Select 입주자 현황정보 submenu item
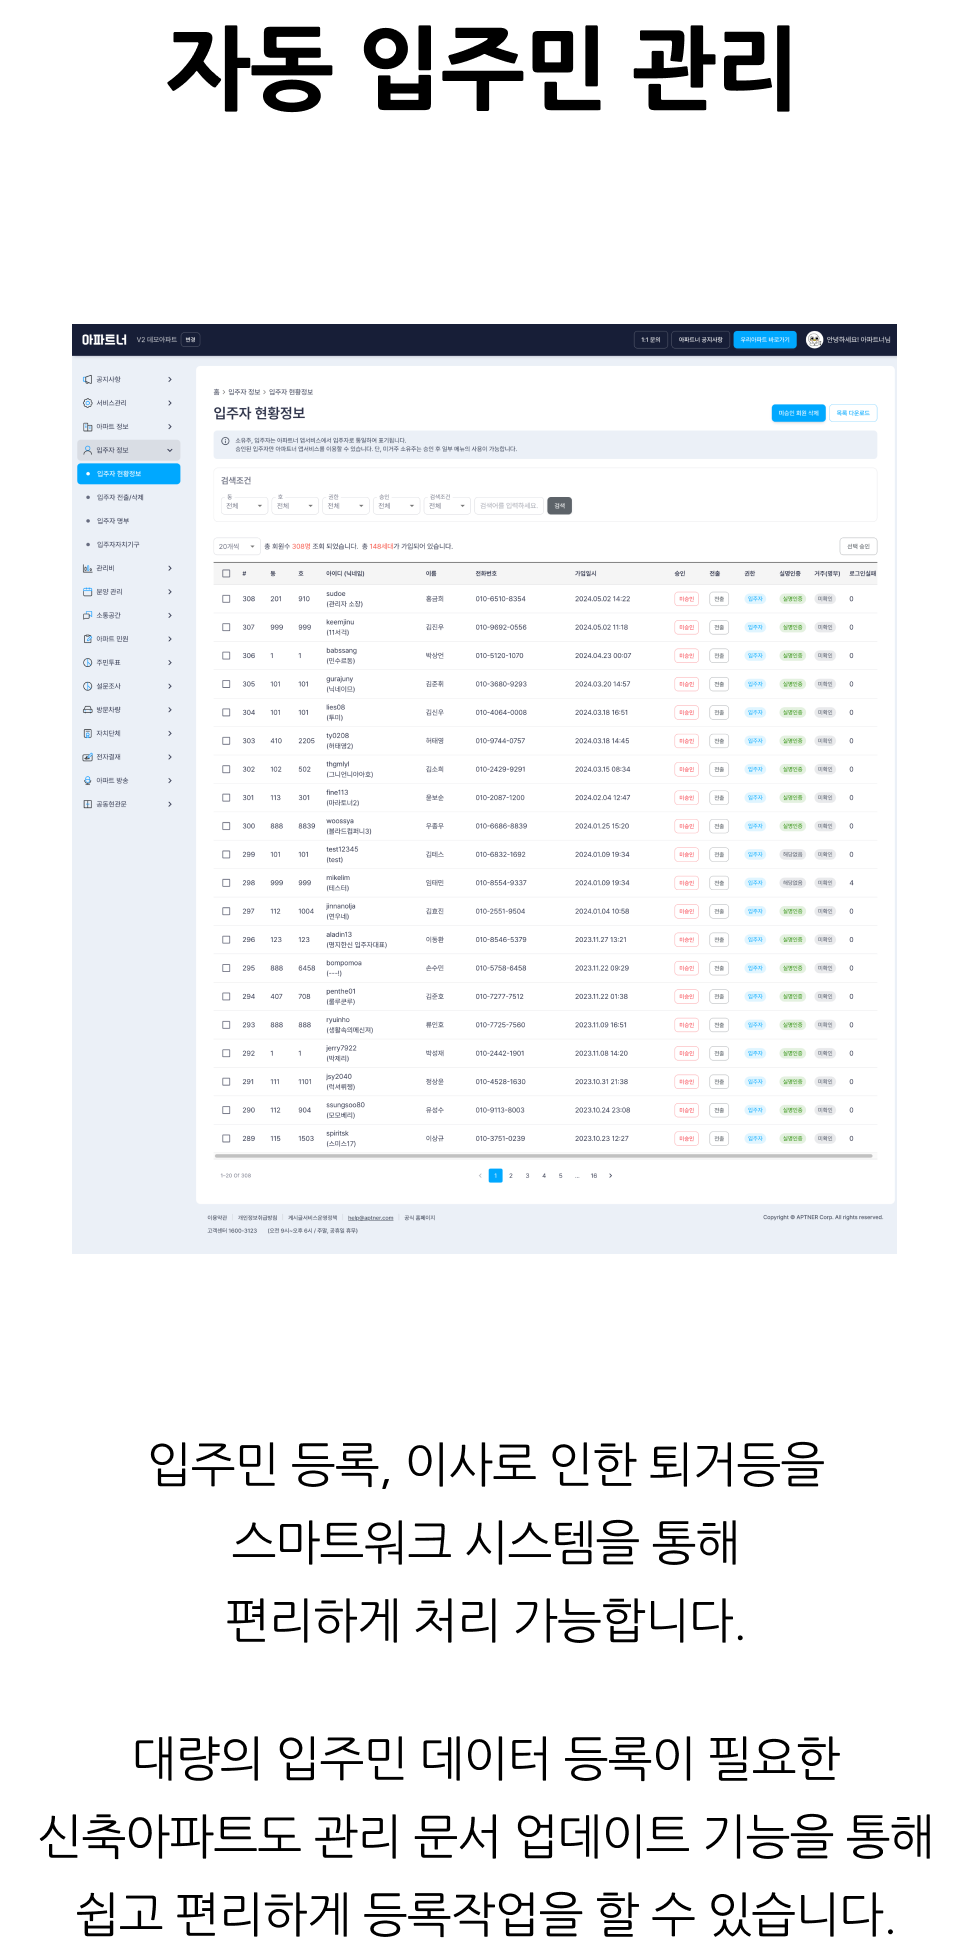Screen dimensions: 972x1953 (x=129, y=474)
